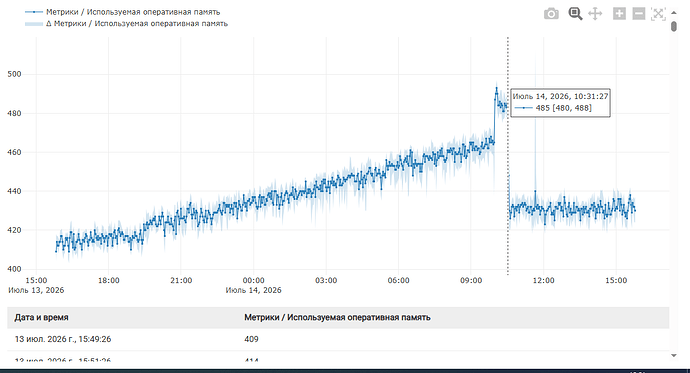Toggle the solid line memory series legend
This screenshot has height=373, width=690.
click(123, 12)
